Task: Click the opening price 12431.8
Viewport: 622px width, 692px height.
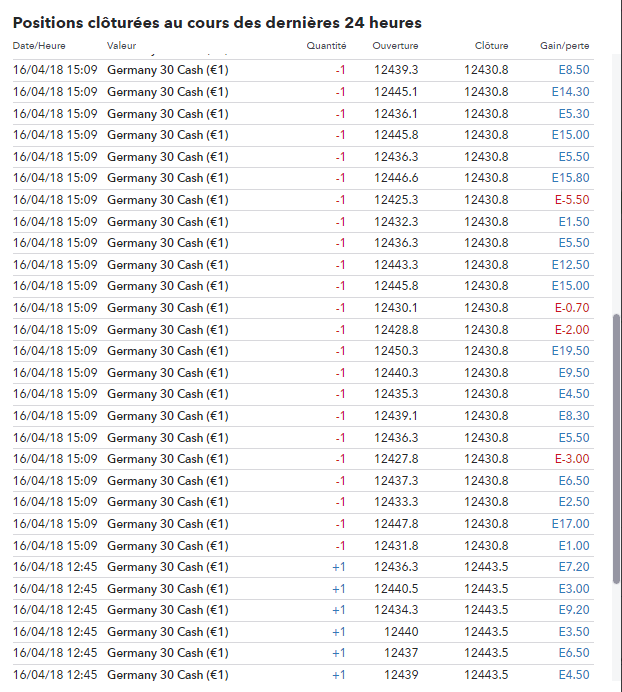Action: pyautogui.click(x=396, y=545)
